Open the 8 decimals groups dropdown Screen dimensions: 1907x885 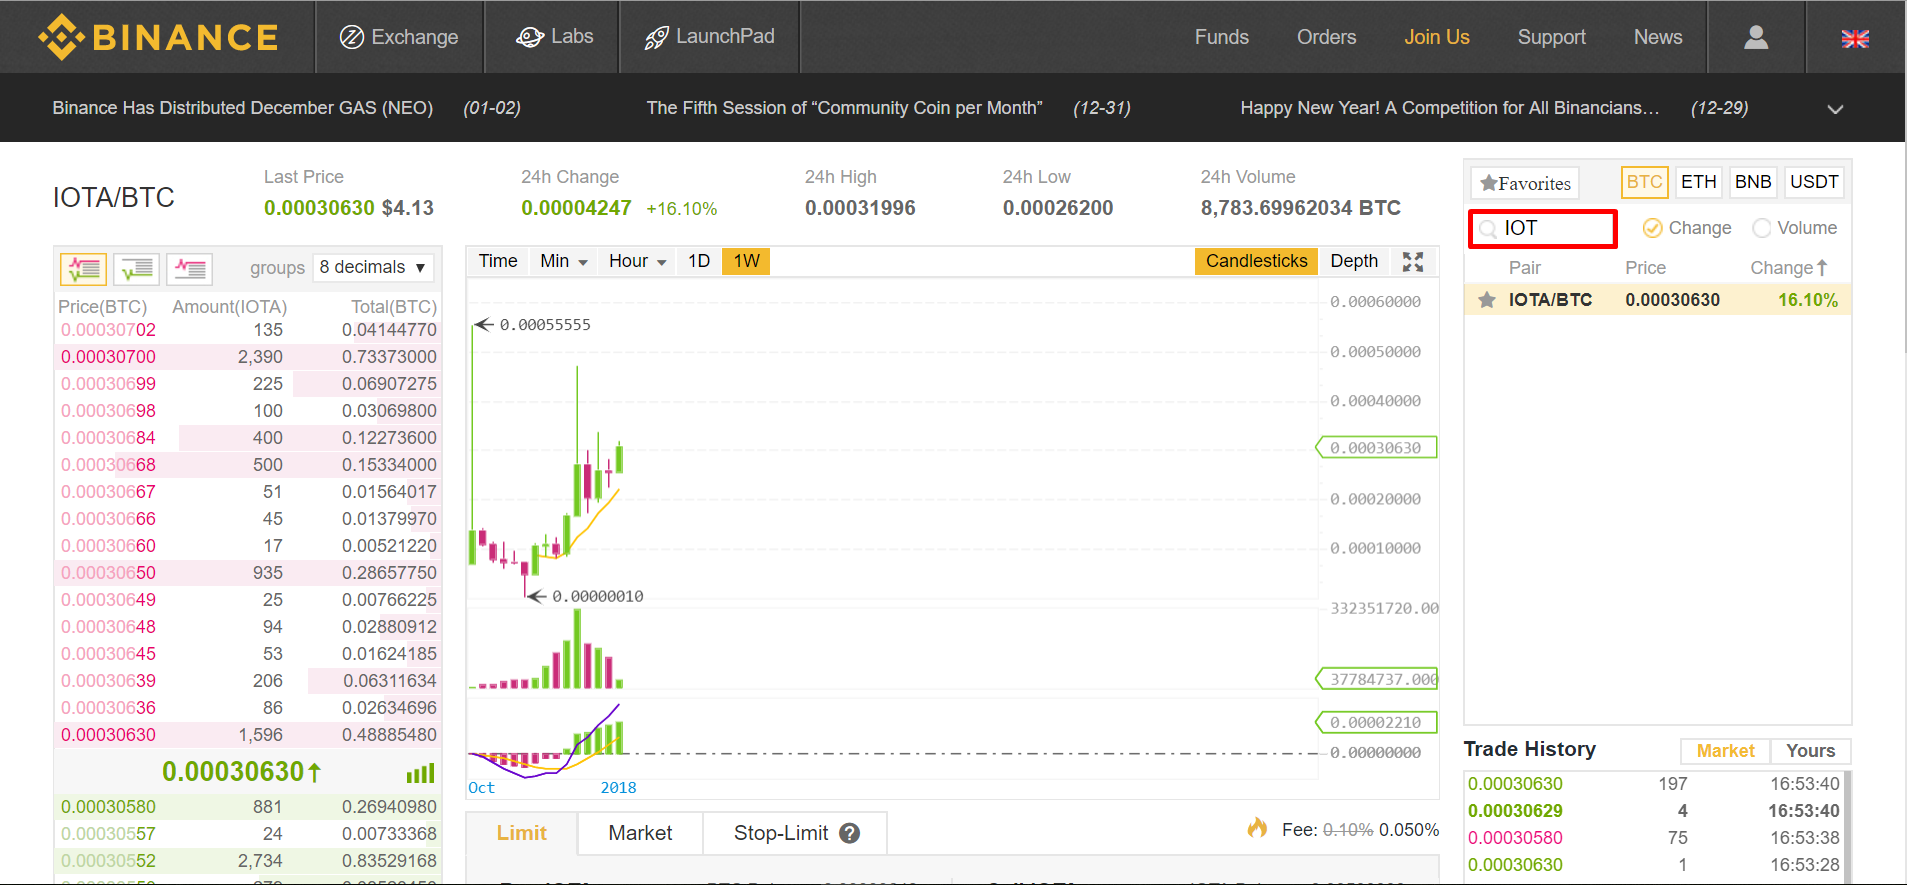[374, 267]
